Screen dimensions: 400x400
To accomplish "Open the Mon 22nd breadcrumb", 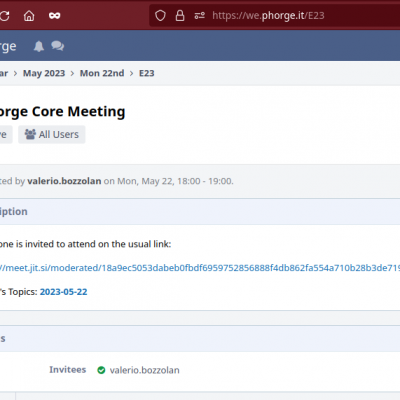I will tap(102, 73).
